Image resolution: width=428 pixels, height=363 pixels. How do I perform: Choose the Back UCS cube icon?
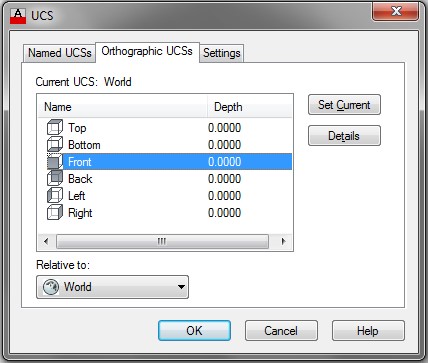55,179
